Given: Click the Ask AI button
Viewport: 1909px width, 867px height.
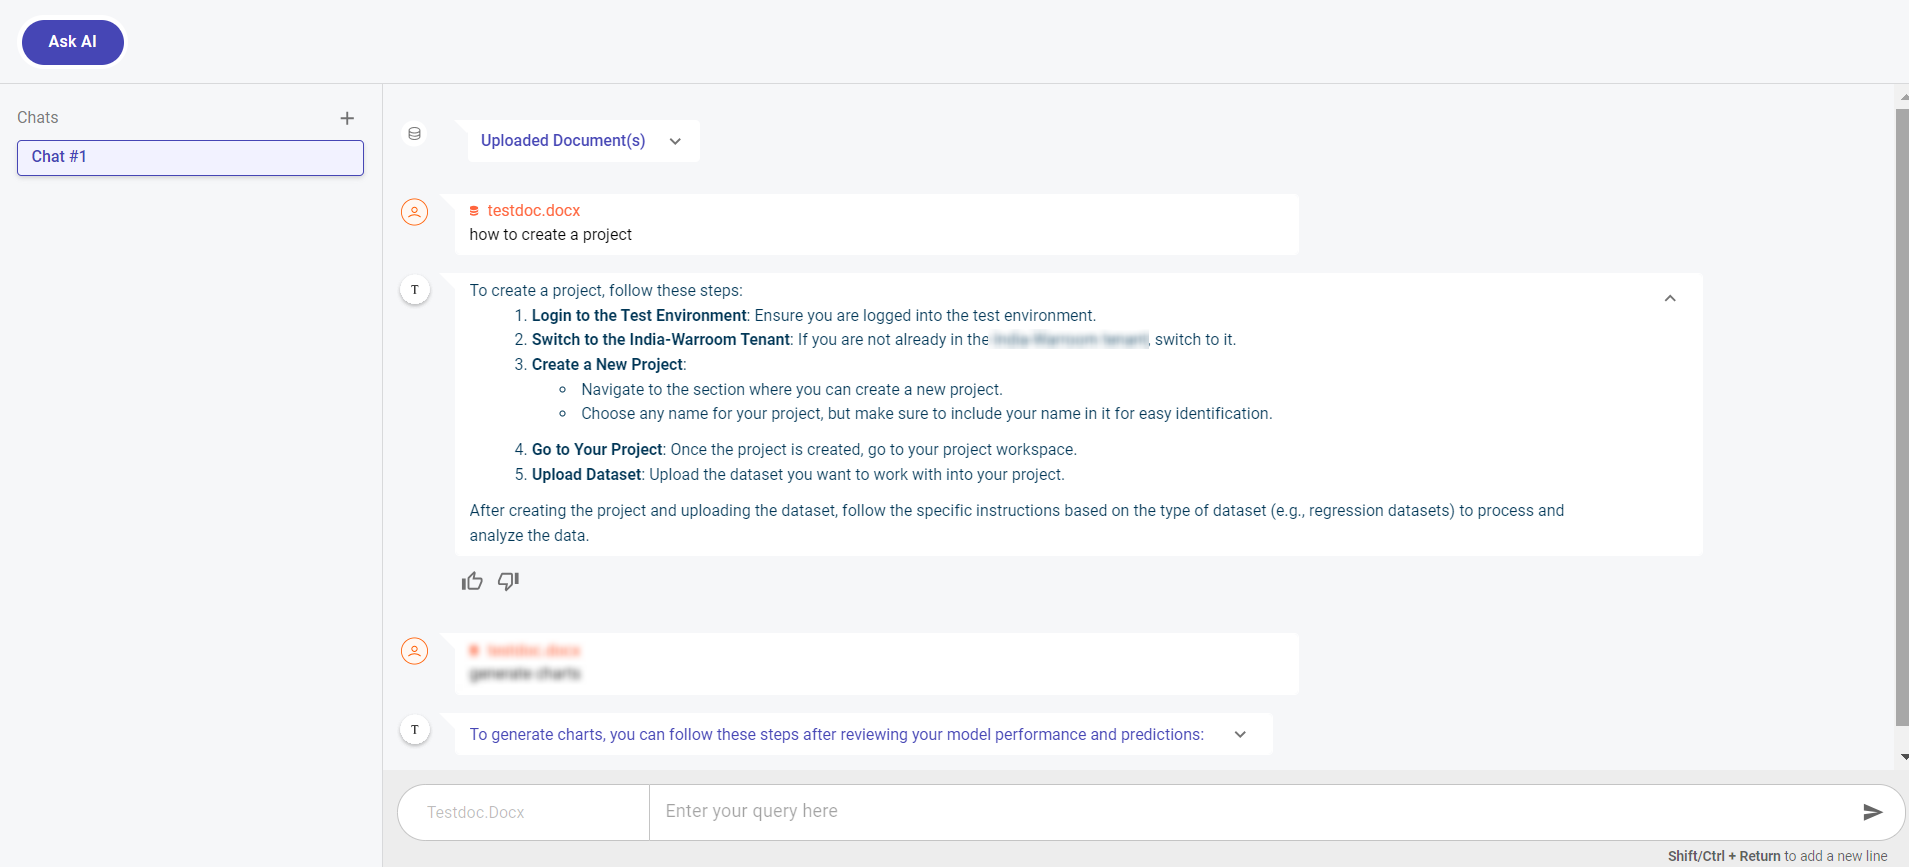Looking at the screenshot, I should [73, 42].
